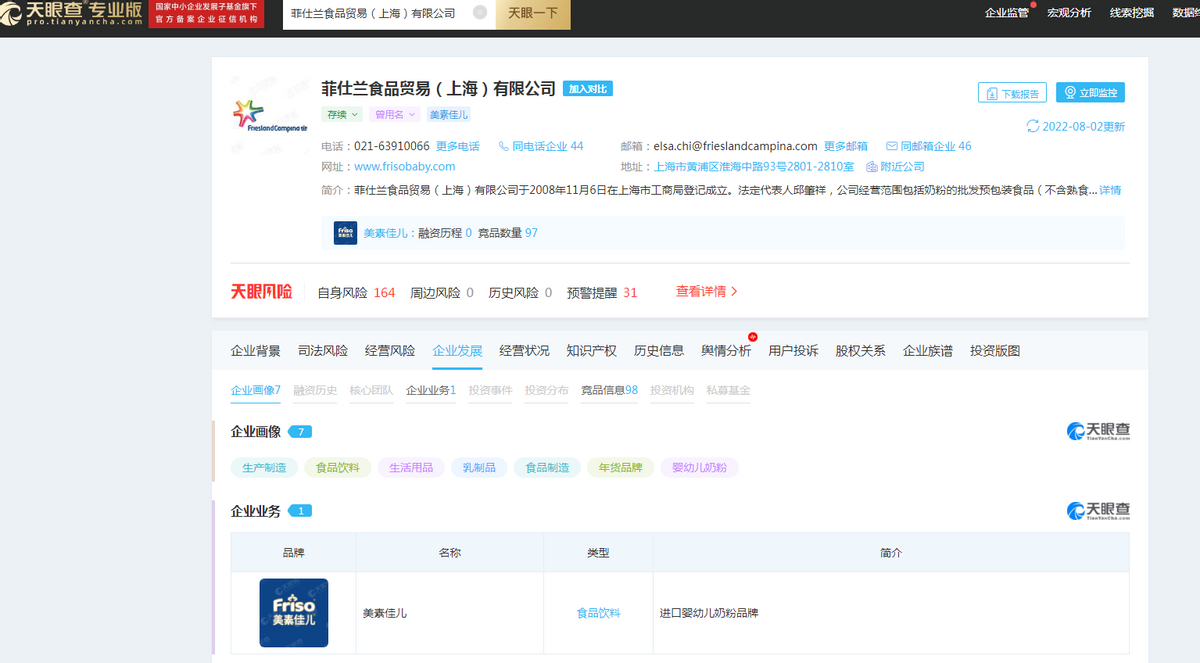Switch to the 企业背景 tab

click(256, 351)
